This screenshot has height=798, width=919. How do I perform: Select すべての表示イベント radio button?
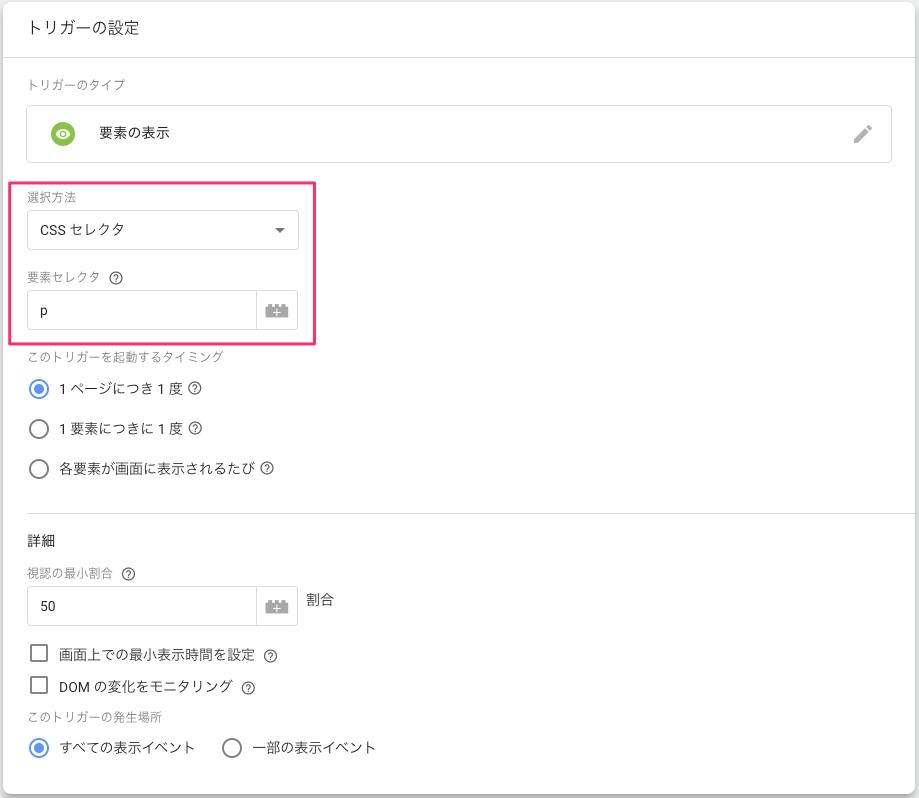39,748
